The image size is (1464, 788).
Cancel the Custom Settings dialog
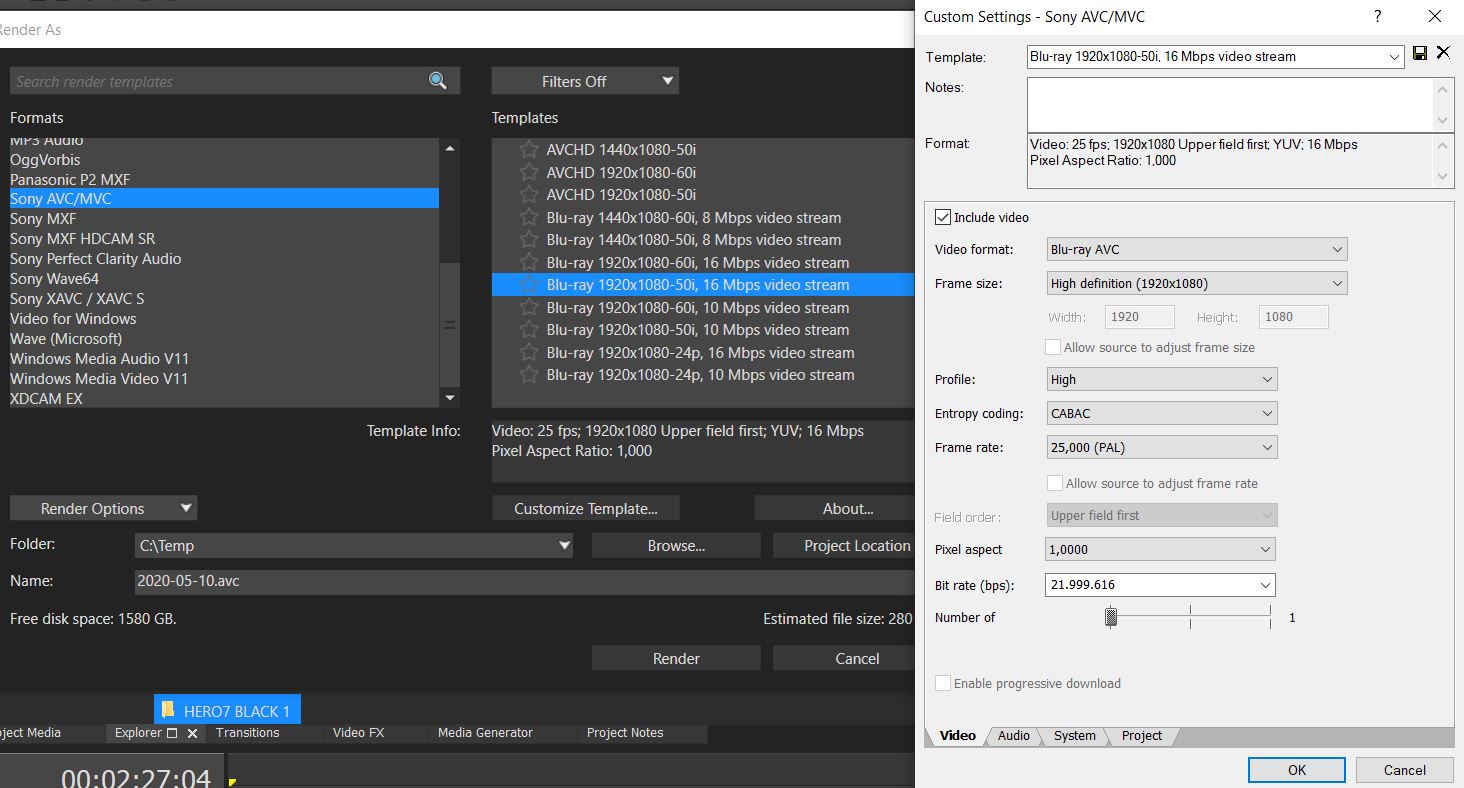click(x=1404, y=769)
